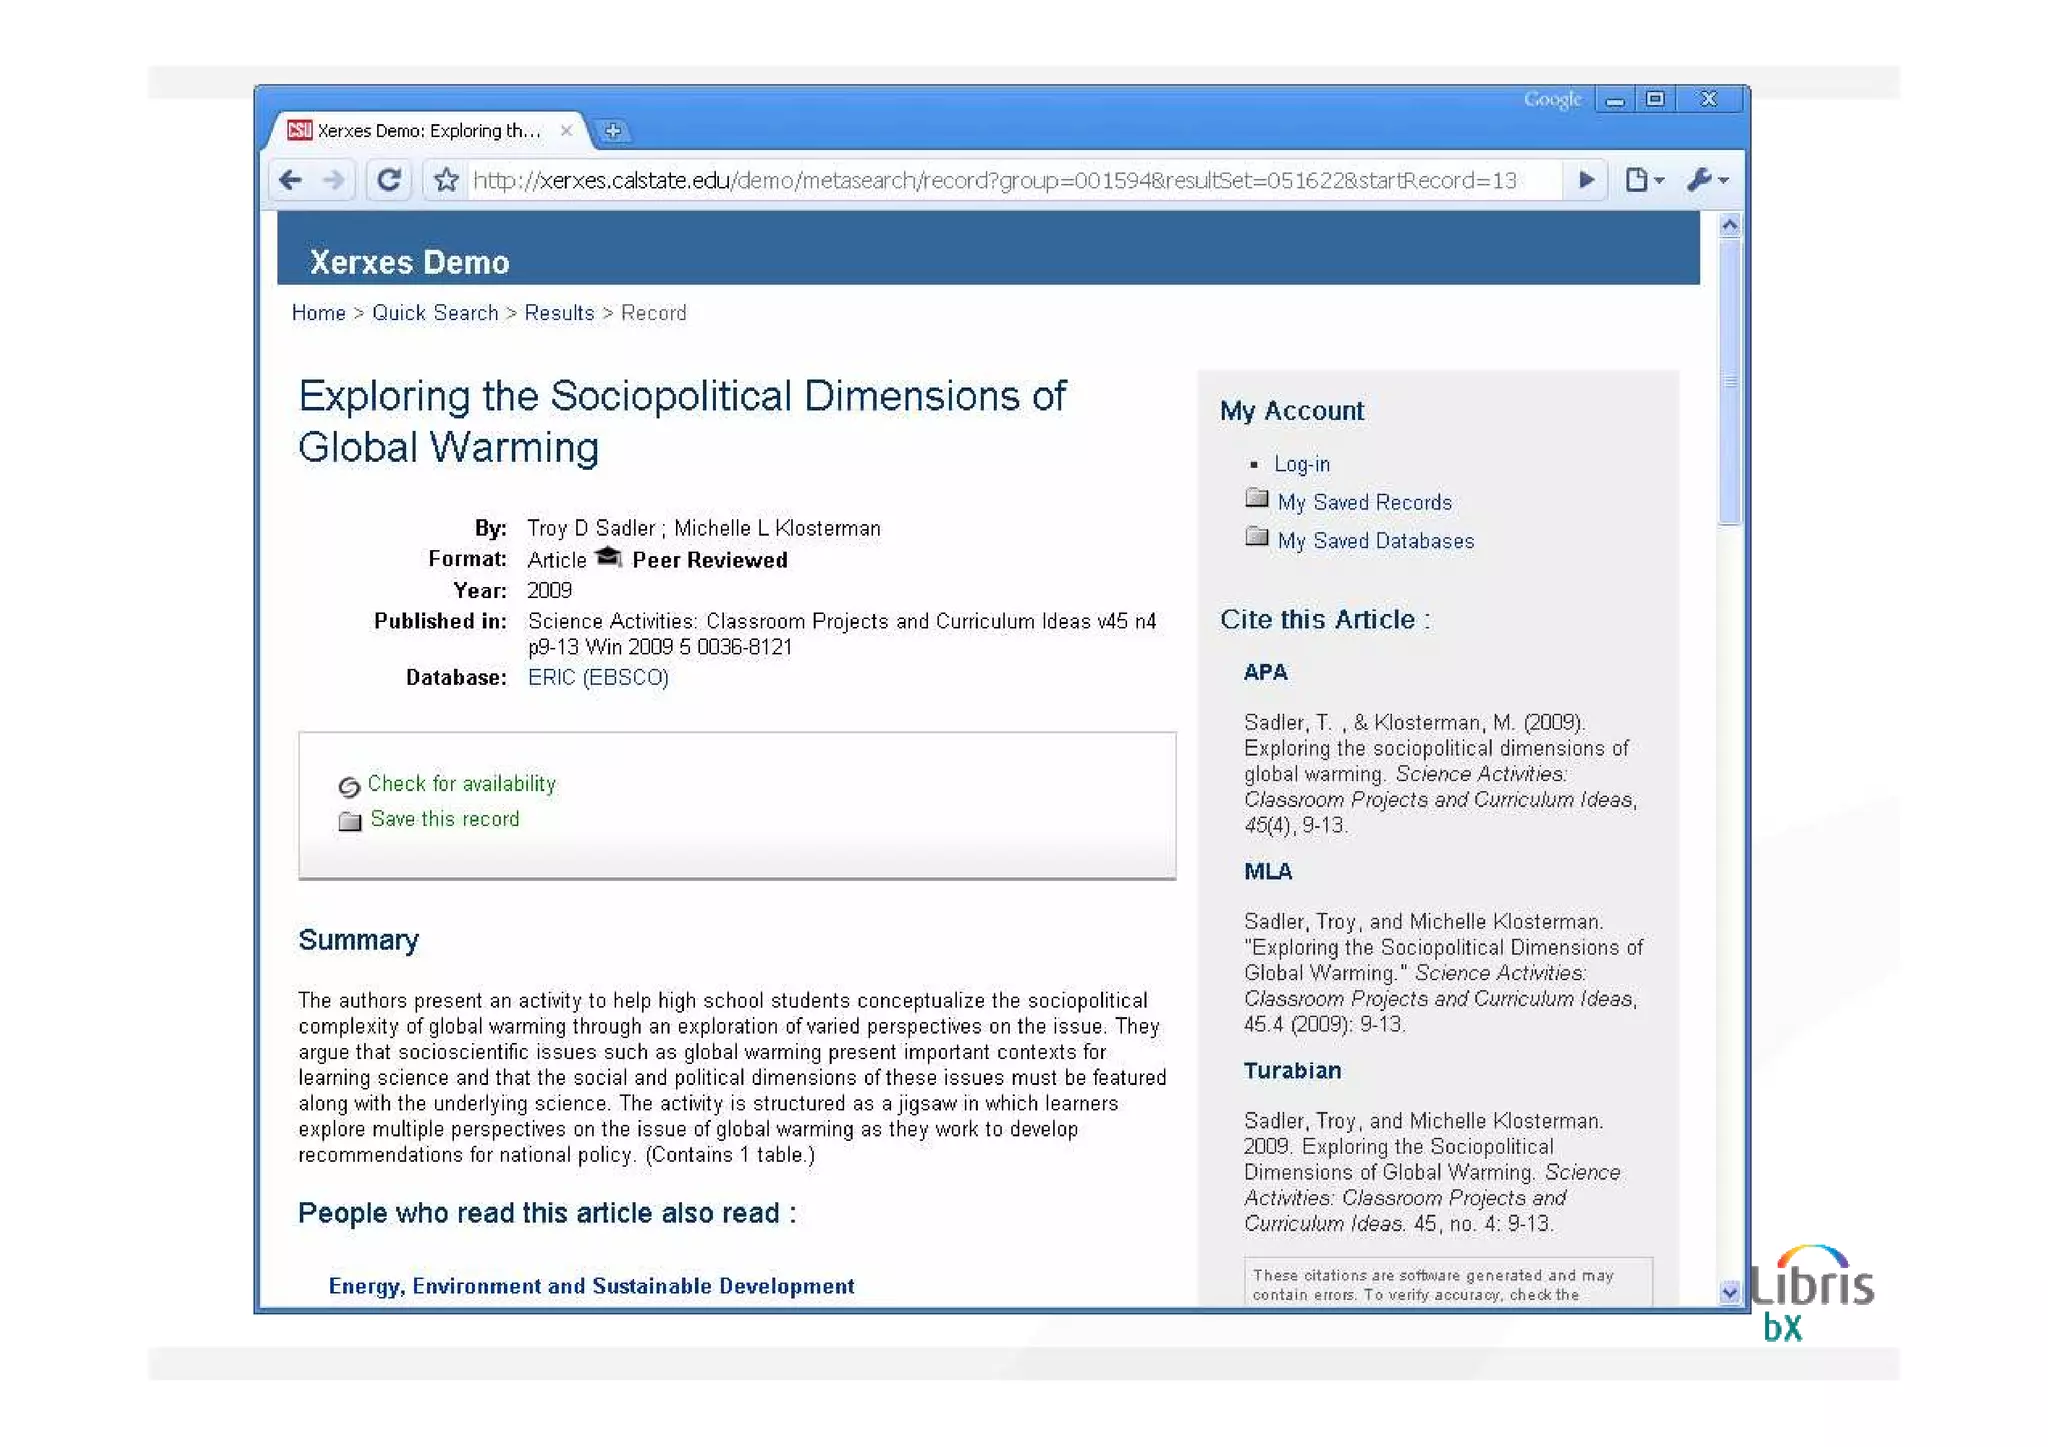Close the Xerxes Demo tab
The width and height of the screenshot is (2048, 1447).
pos(566,131)
